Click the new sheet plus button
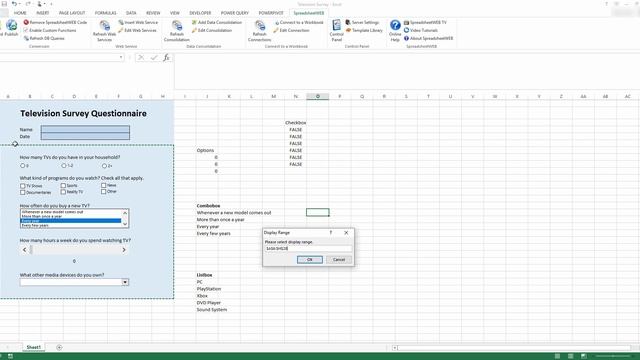This screenshot has width=640, height=360. 59,347
